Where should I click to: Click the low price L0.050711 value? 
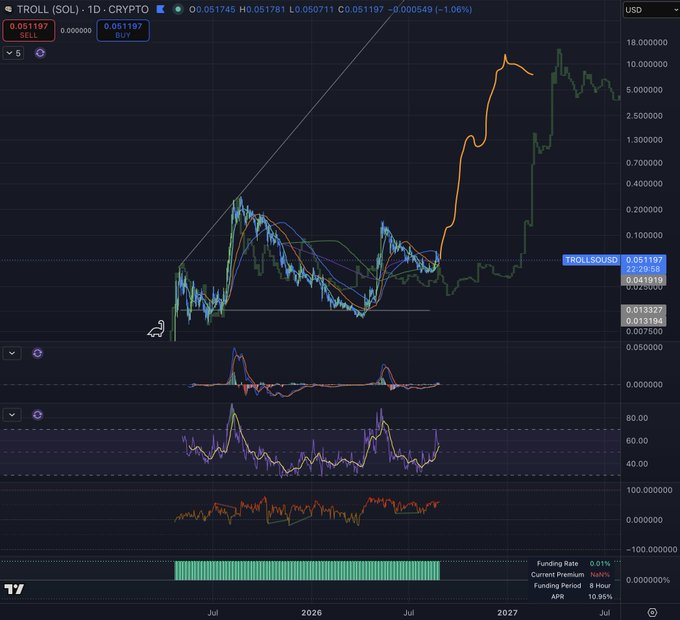pos(311,9)
